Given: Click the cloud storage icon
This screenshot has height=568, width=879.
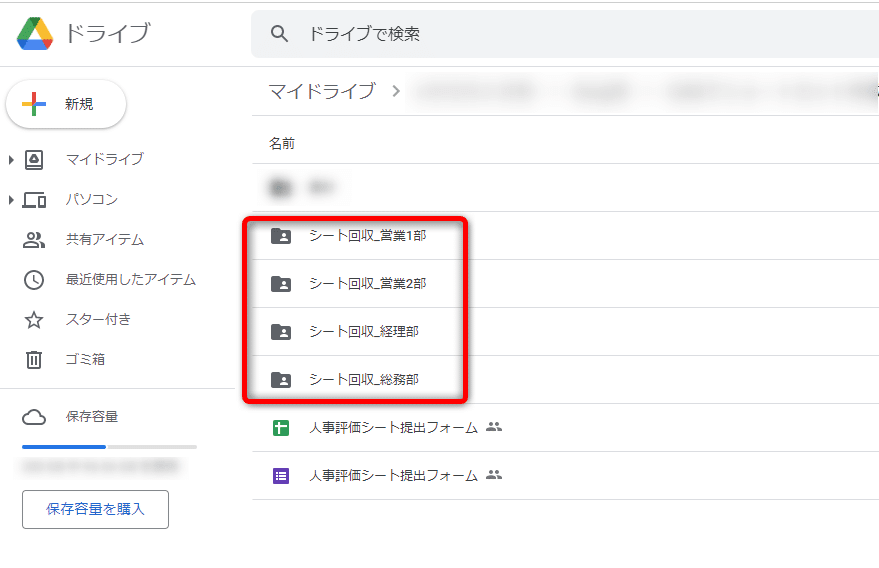Looking at the screenshot, I should point(34,417).
